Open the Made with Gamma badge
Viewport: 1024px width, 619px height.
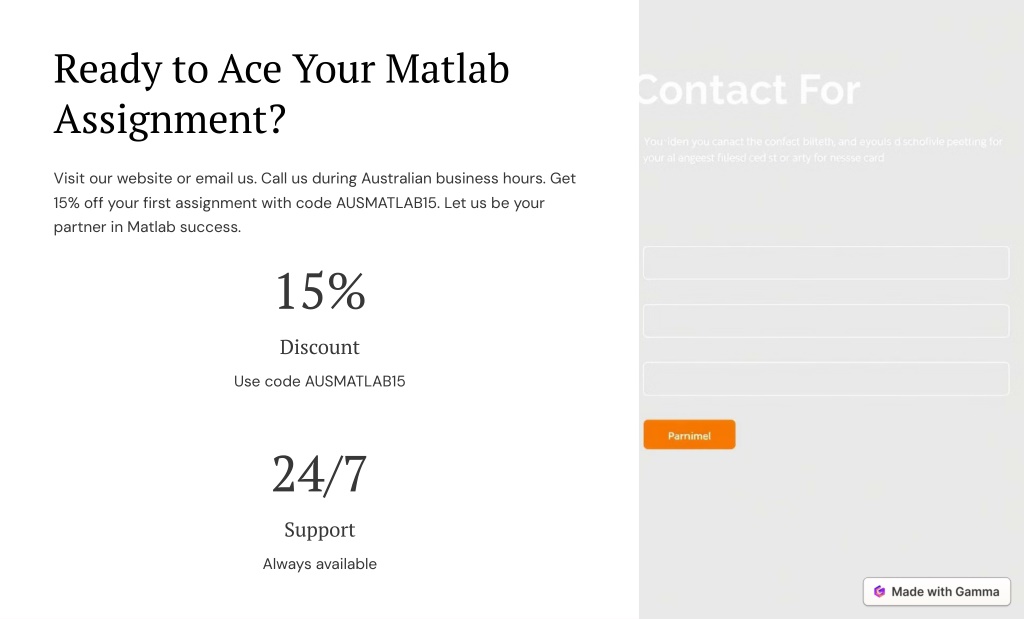tap(936, 592)
